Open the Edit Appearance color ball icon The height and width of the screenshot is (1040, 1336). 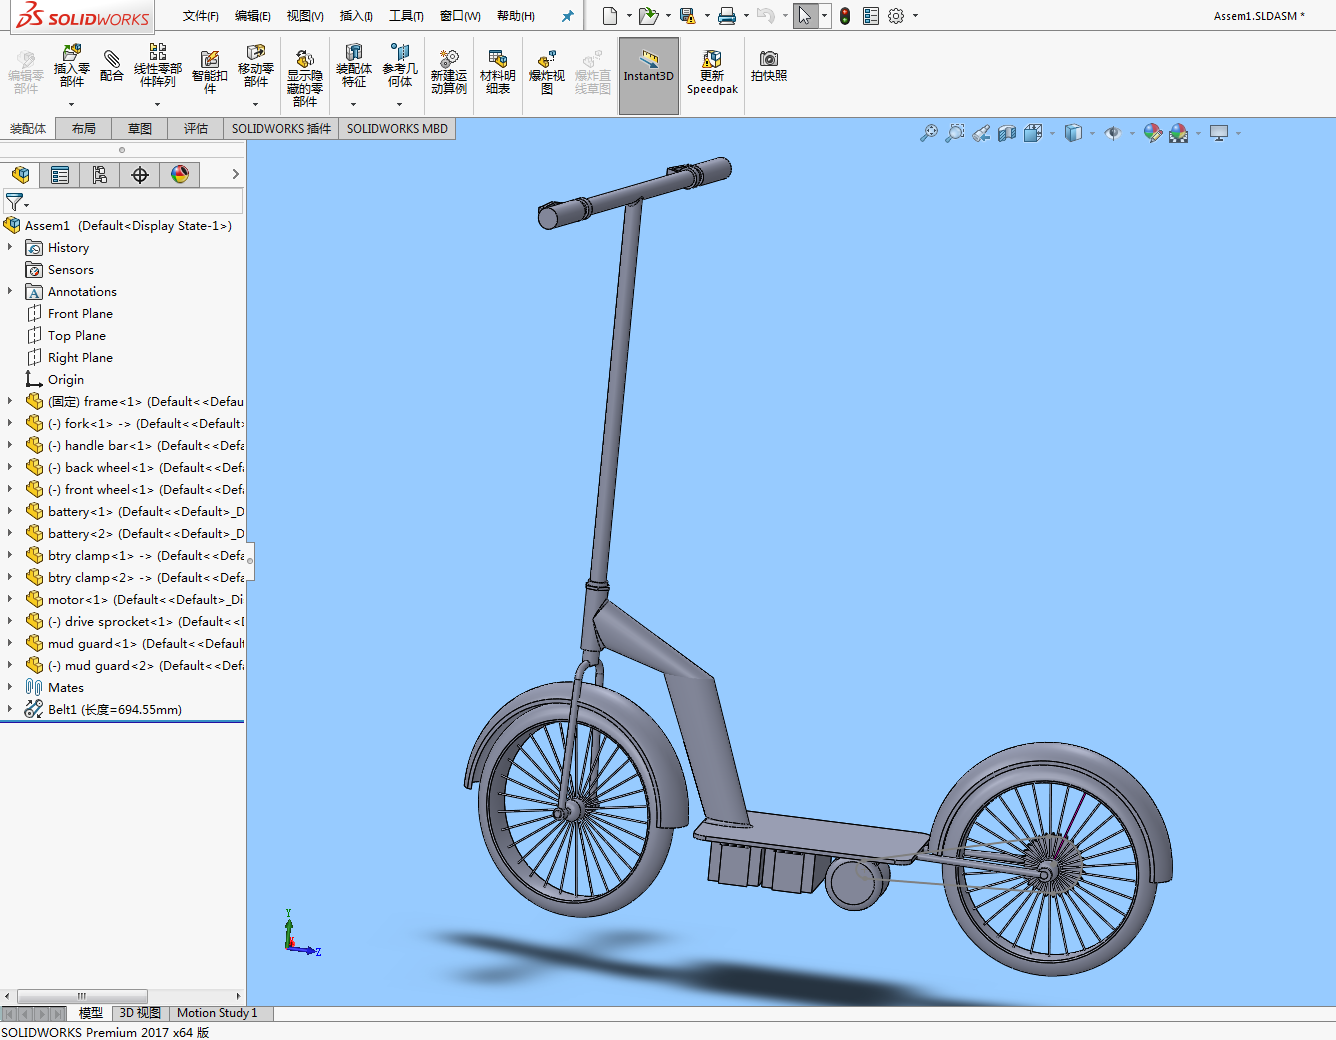point(1152,133)
